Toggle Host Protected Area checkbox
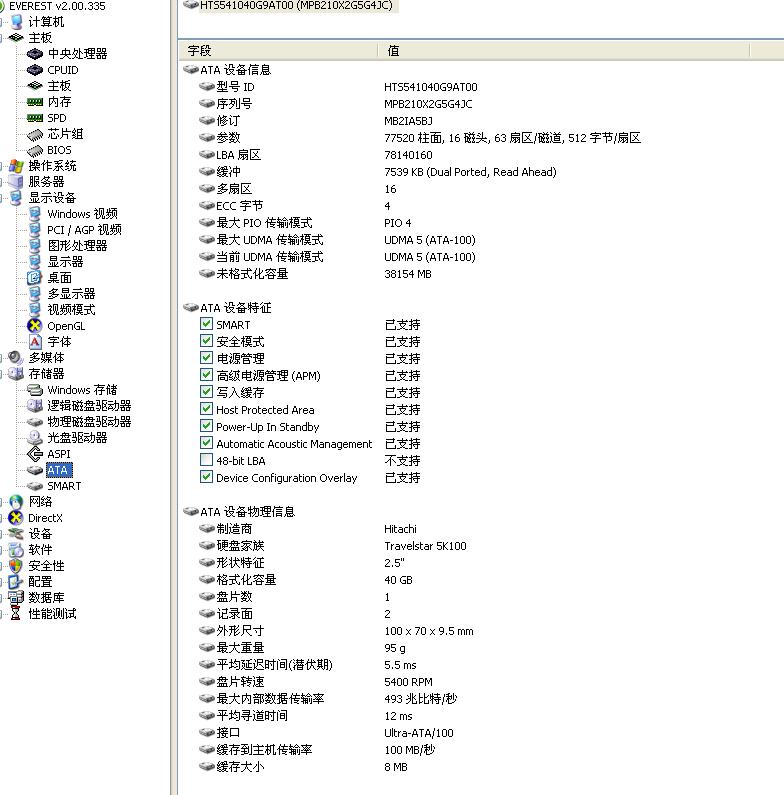 click(x=206, y=409)
